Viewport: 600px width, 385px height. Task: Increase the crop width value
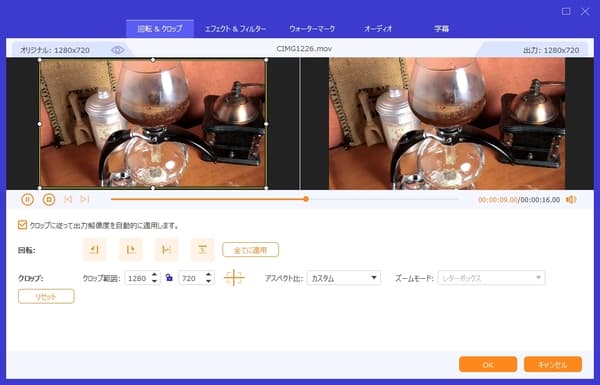tap(154, 274)
